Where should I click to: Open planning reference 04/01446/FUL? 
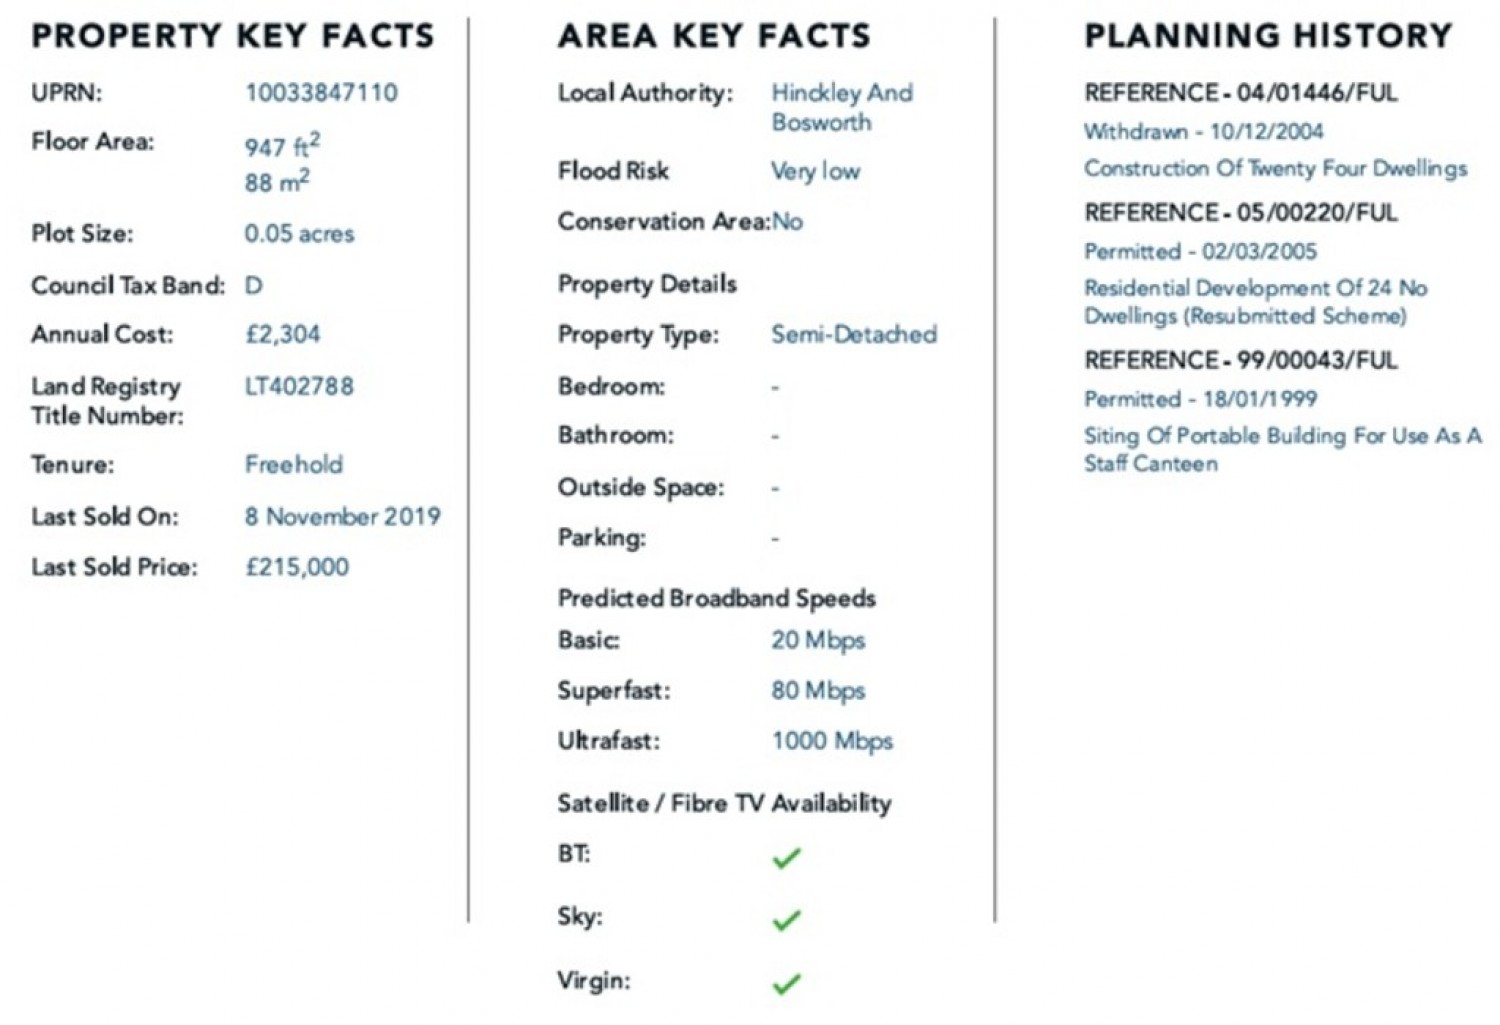tap(1240, 93)
